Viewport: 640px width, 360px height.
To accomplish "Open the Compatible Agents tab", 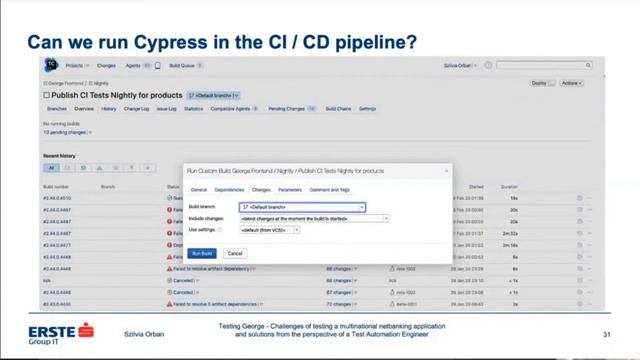I will [234, 109].
